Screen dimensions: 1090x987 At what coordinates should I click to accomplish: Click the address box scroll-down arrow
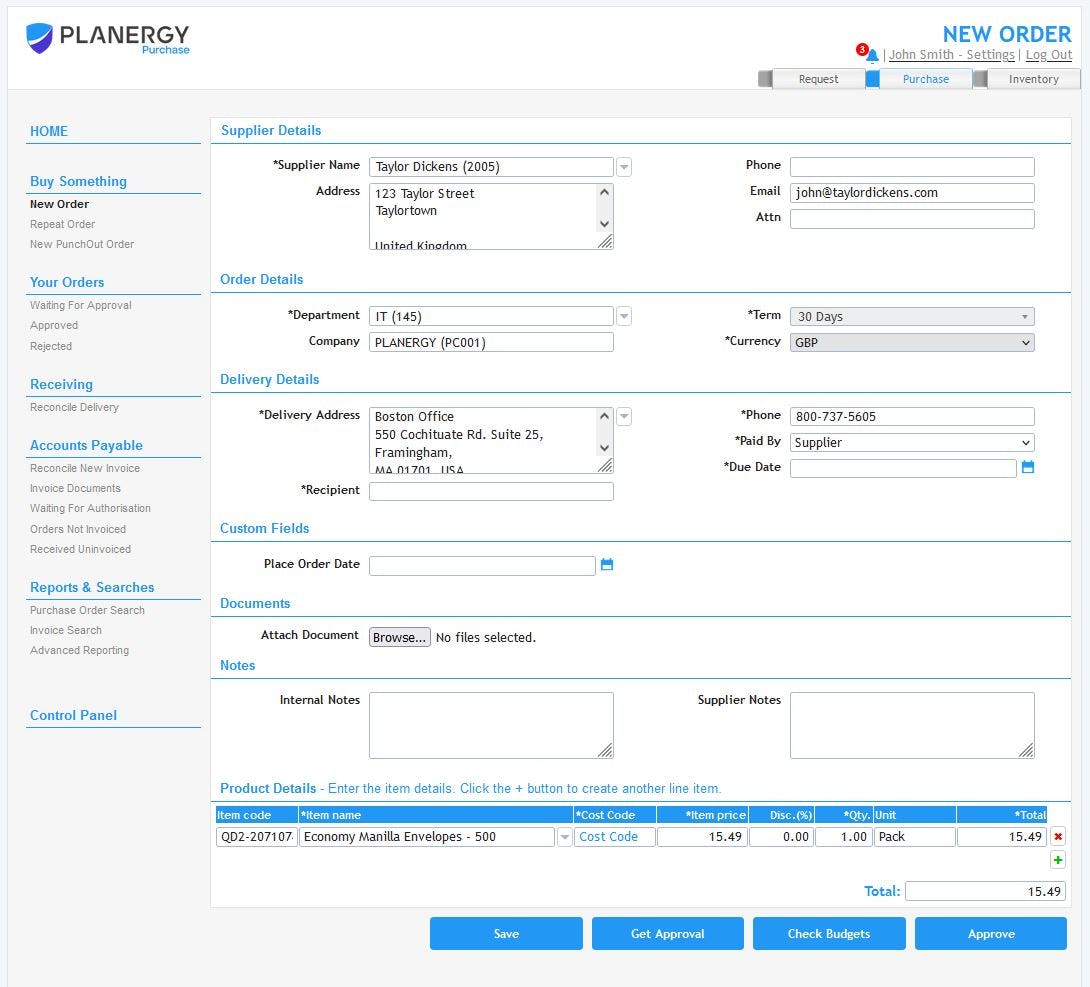coord(604,225)
